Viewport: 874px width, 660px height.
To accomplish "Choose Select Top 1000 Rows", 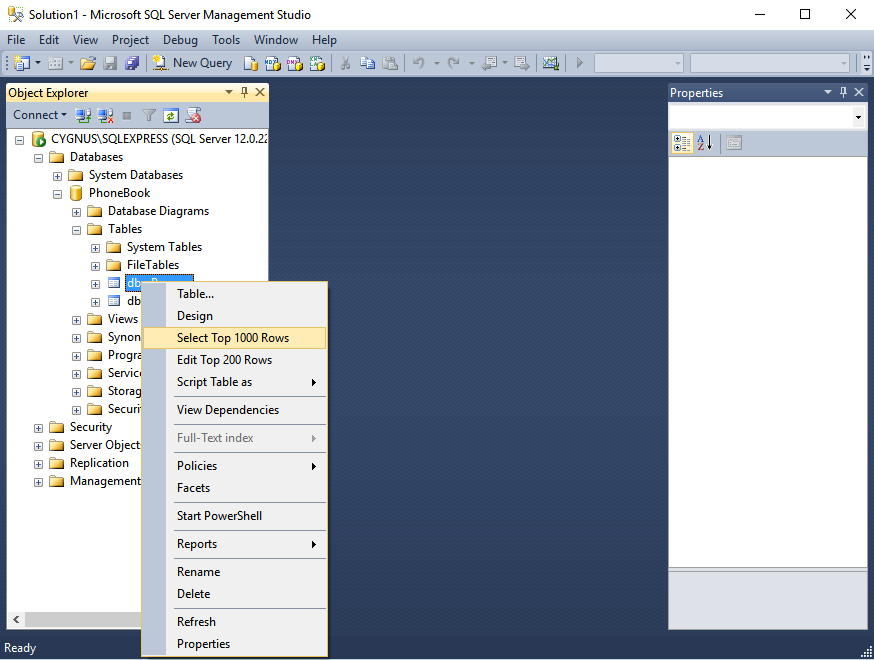I will [x=235, y=338].
